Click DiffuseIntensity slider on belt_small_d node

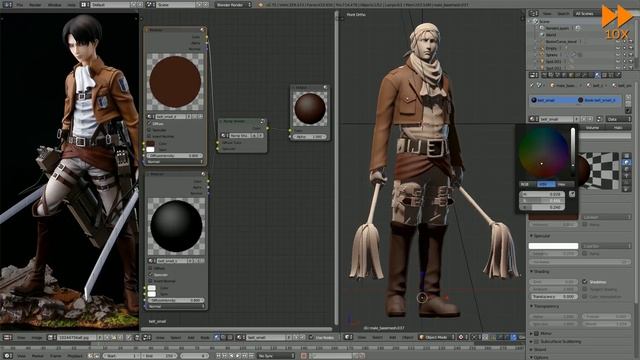pyautogui.click(x=175, y=156)
